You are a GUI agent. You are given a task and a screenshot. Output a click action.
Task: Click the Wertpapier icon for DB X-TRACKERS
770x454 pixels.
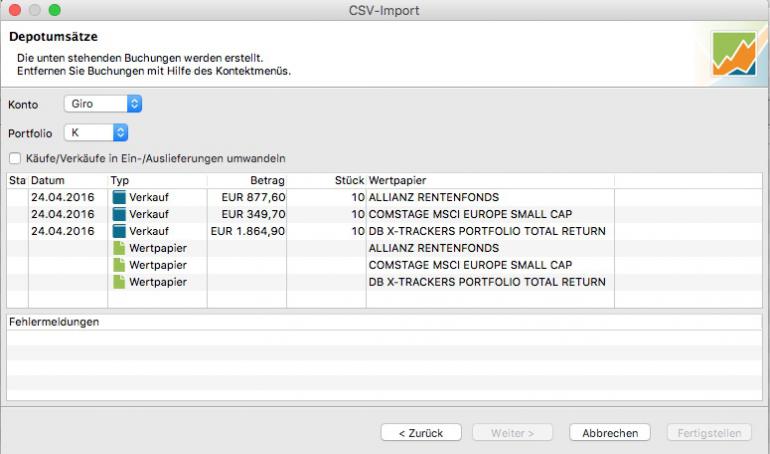coord(119,282)
